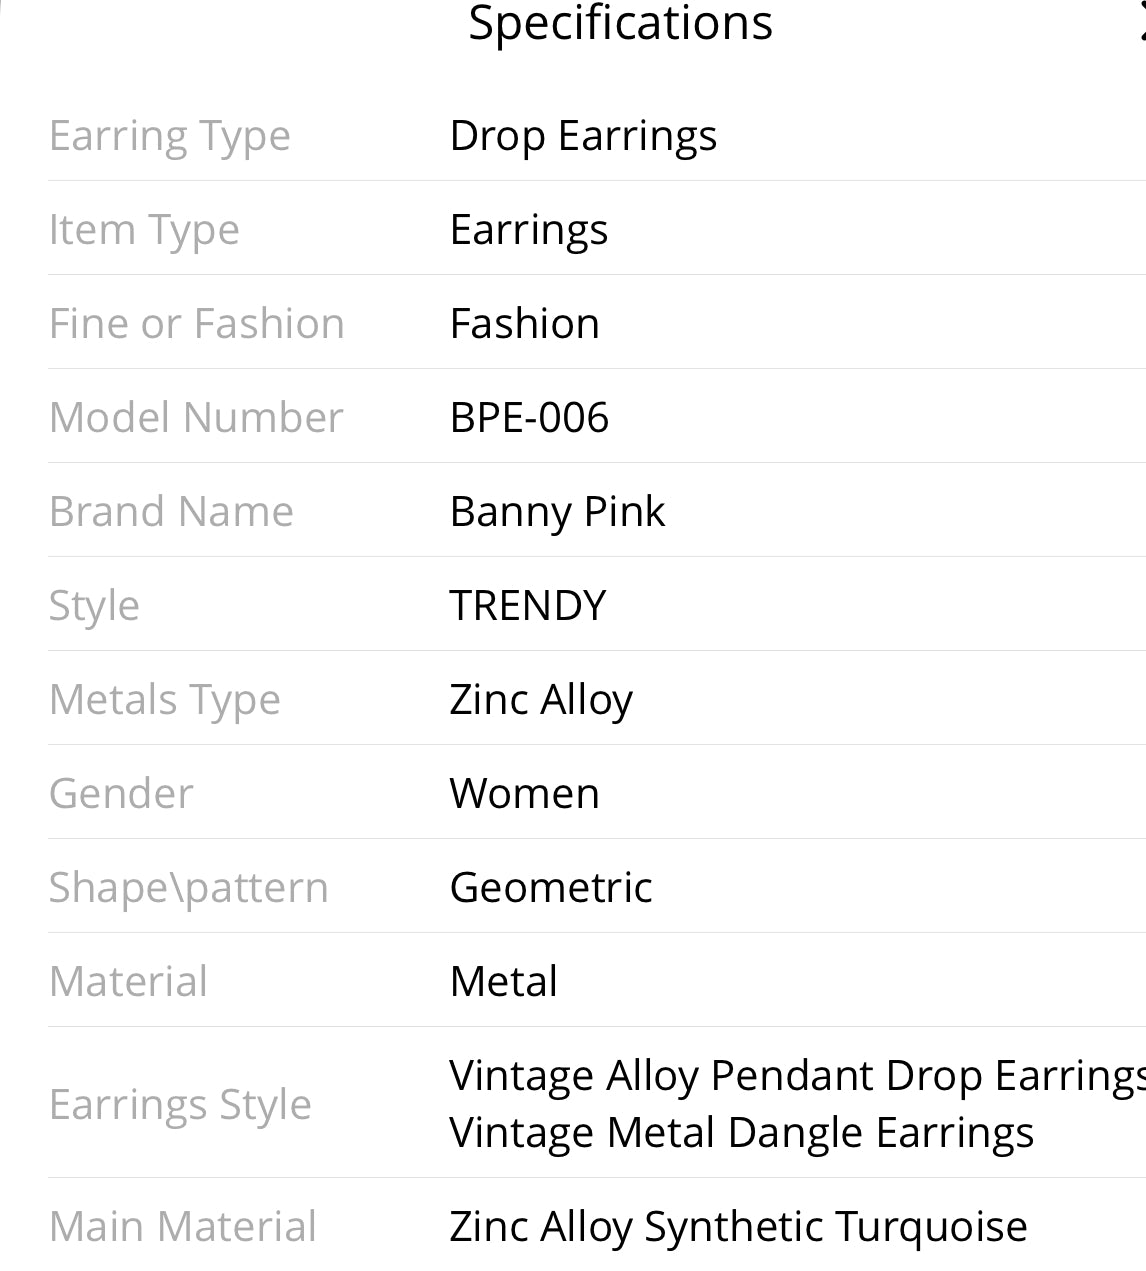Viewport: 1146px width, 1271px height.
Task: Click the Specifications heading
Action: pyautogui.click(x=620, y=22)
